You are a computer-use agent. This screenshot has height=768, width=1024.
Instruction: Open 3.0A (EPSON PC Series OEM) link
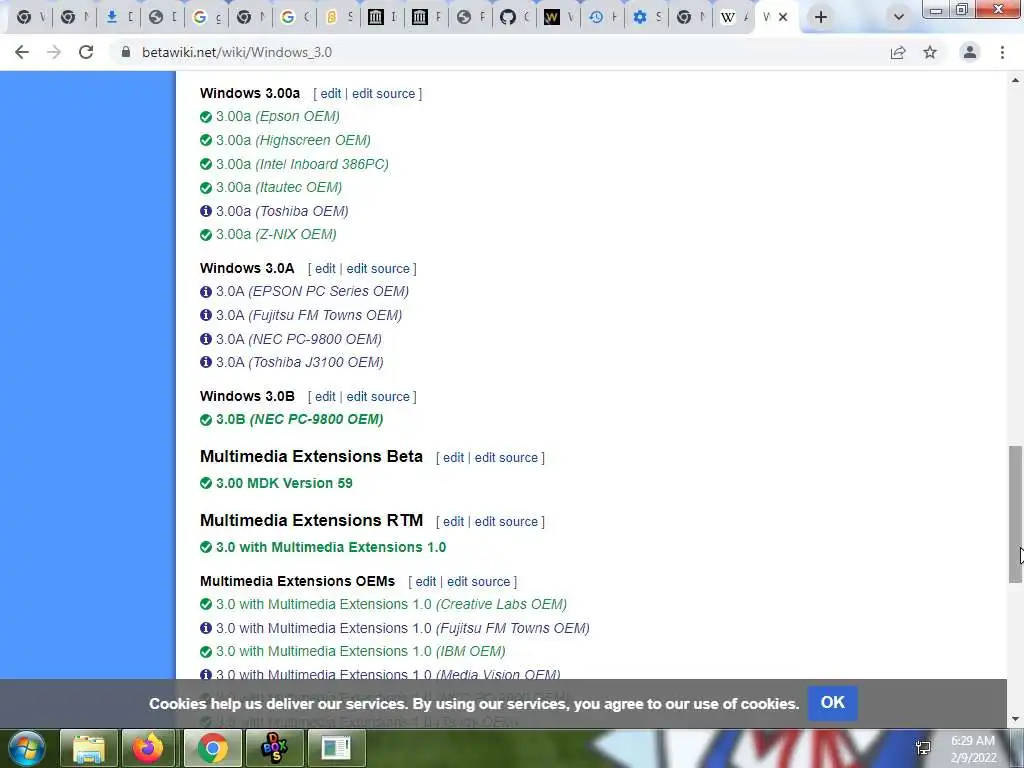coord(312,291)
